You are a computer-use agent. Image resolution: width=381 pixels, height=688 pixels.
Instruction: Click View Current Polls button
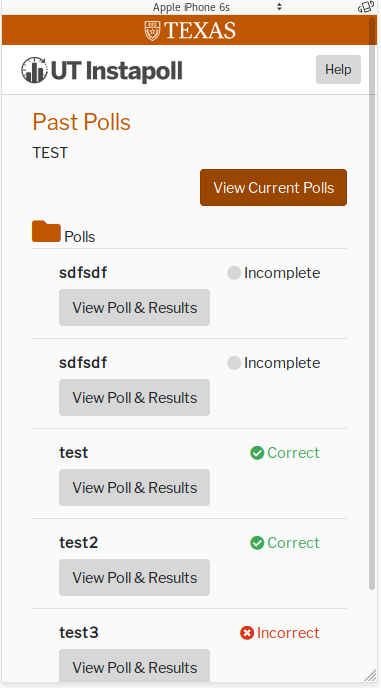pos(273,187)
